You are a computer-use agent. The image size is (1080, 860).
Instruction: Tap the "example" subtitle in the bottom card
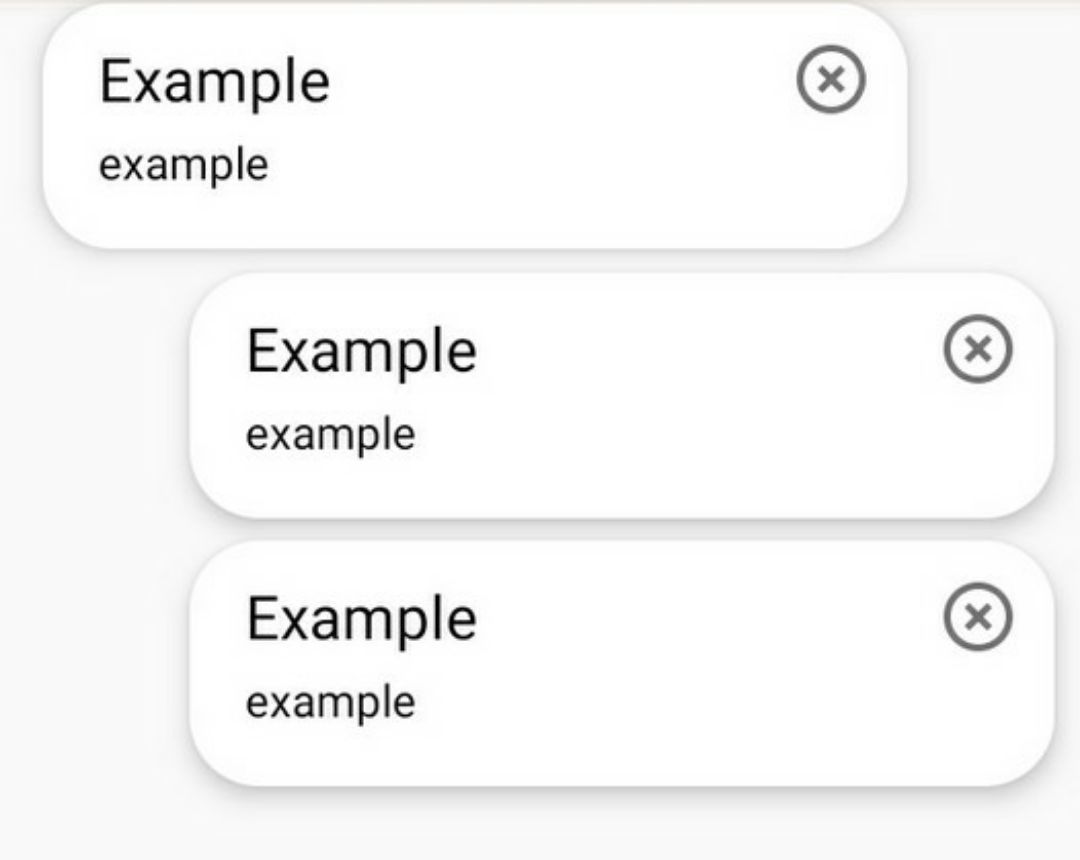coord(331,703)
